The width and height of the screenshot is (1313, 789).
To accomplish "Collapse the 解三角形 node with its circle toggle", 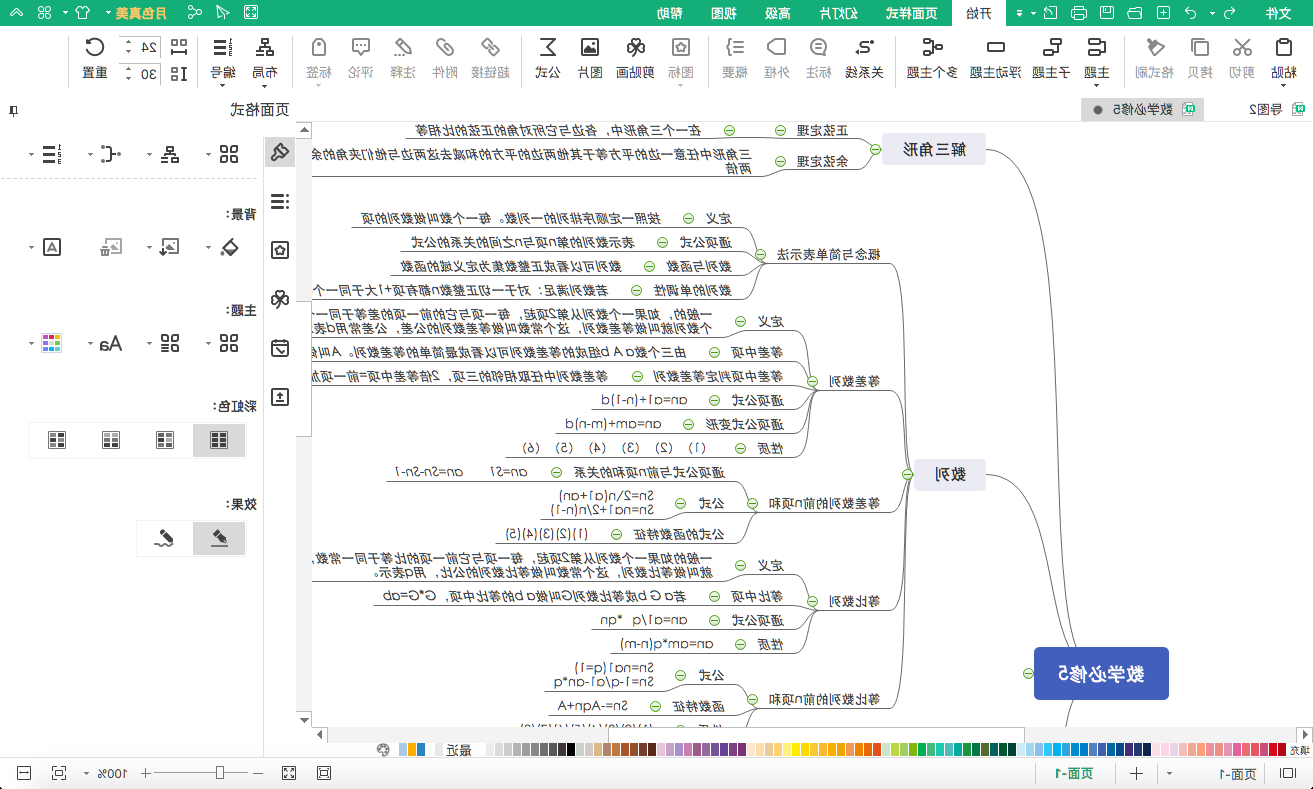I will (x=875, y=150).
